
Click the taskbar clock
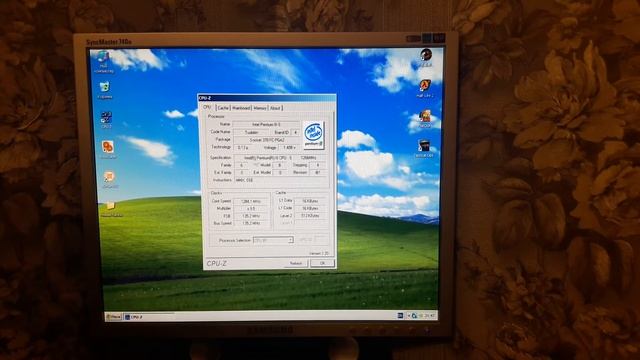tap(429, 316)
